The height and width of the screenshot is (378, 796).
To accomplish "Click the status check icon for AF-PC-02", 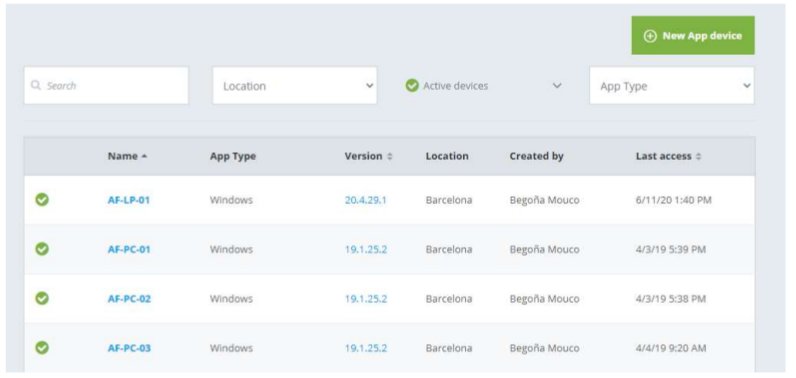I will (x=42, y=298).
